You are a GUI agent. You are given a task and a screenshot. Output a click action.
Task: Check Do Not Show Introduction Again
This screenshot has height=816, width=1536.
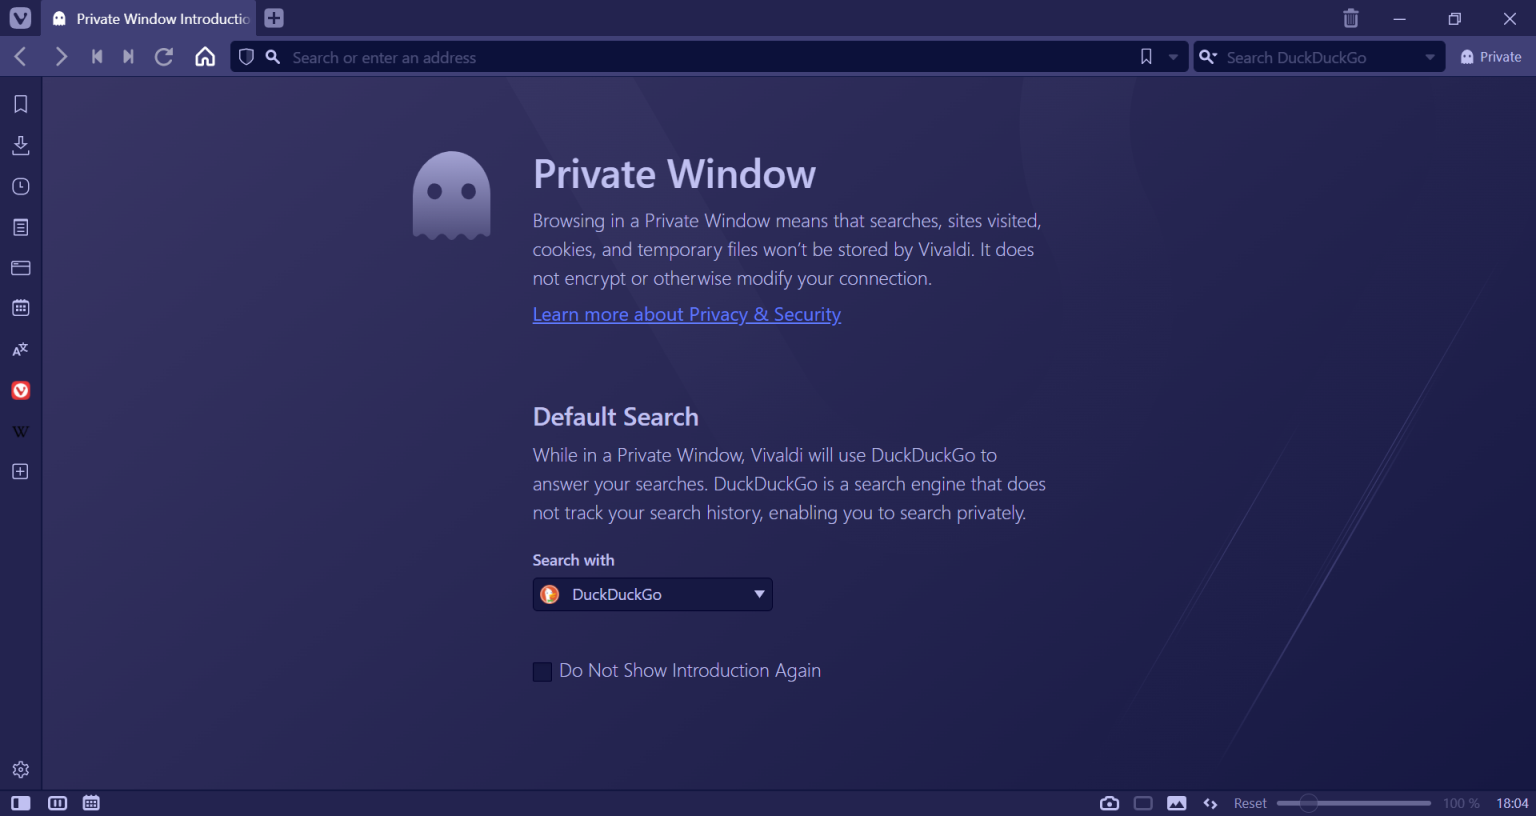[542, 672]
